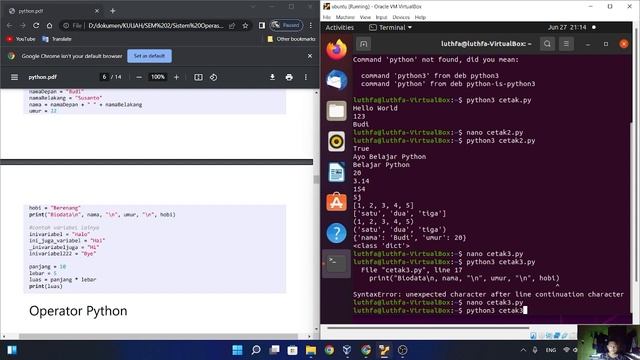
Task: Click the PDF vertical scrollbar thumb
Action: 316,180
